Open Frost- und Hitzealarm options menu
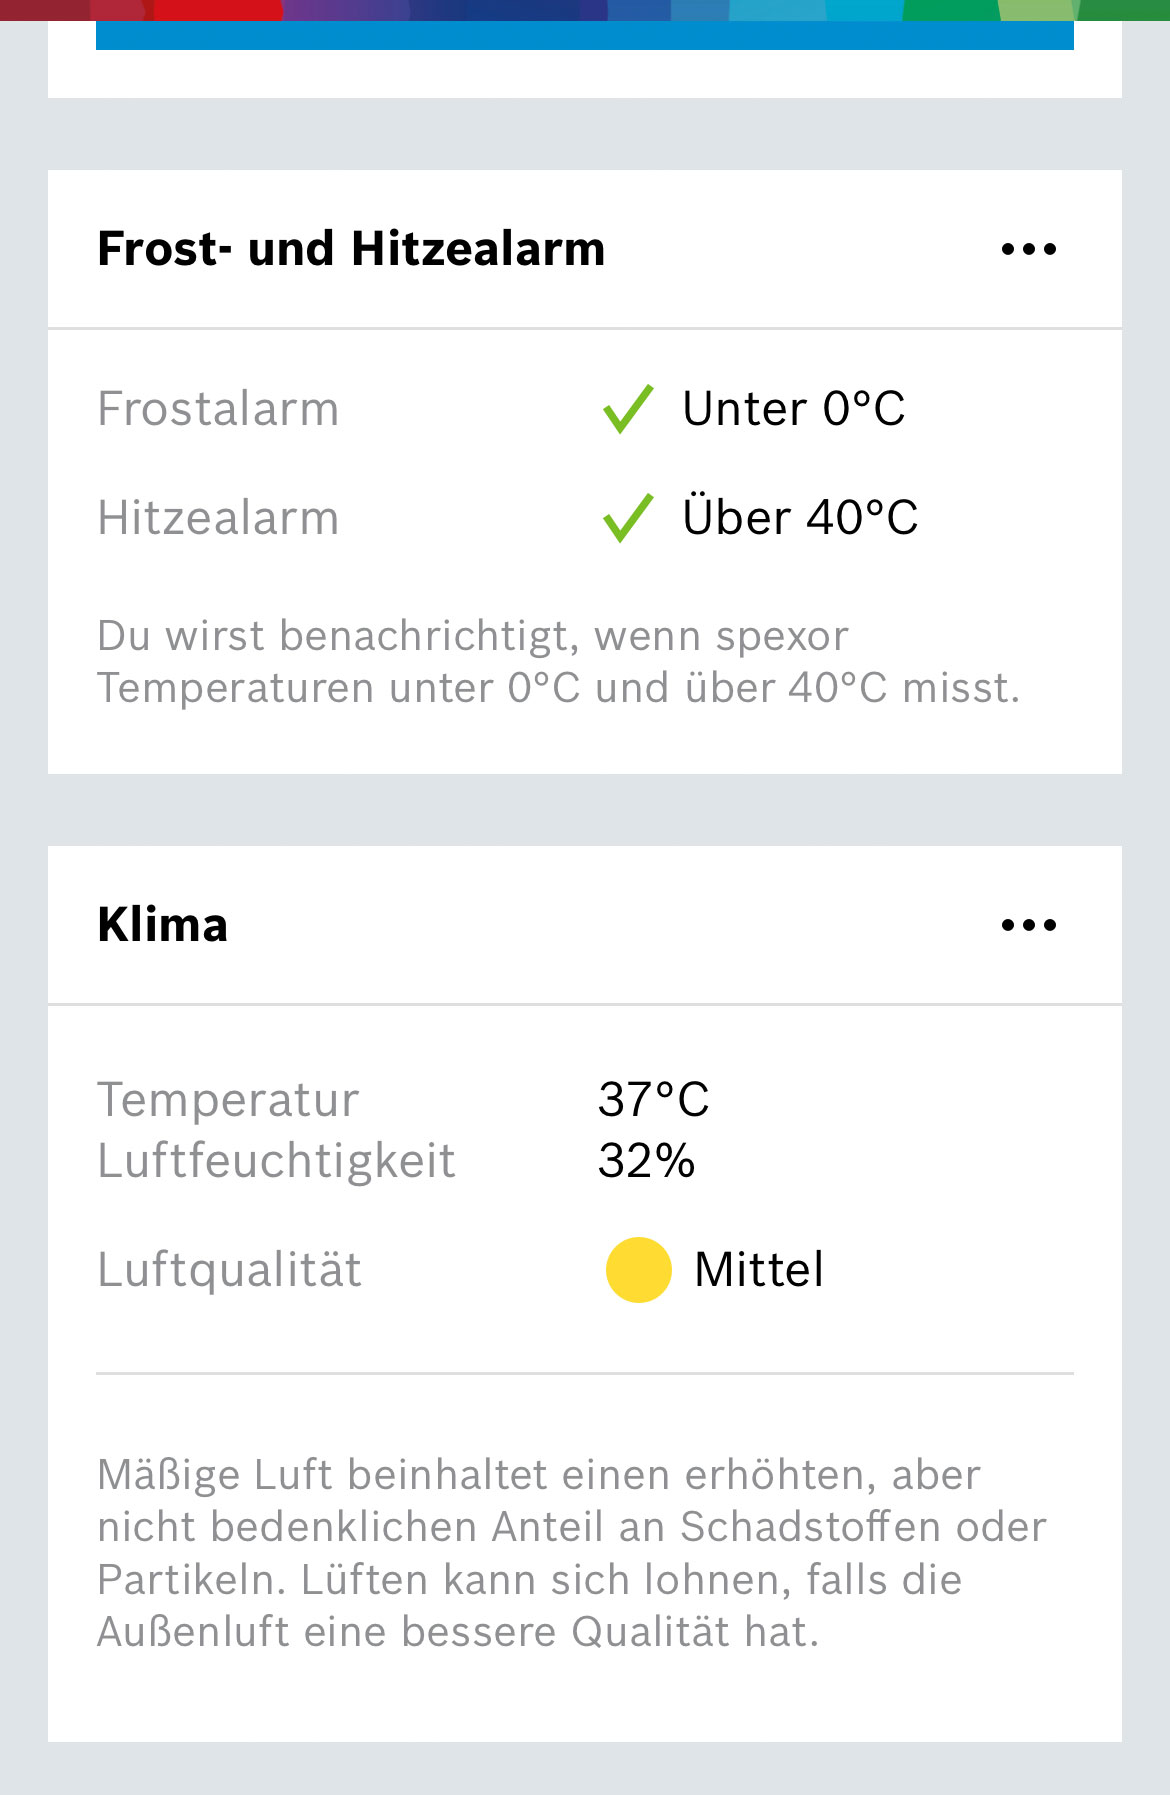Screen dimensions: 1170x1795 pos(1028,249)
